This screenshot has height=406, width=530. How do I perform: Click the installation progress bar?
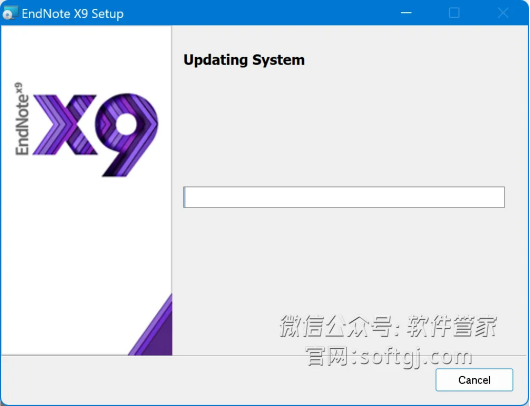click(x=344, y=197)
